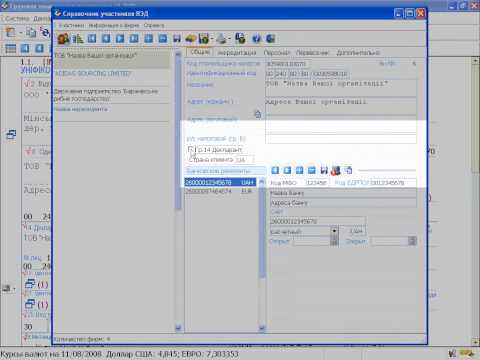Screen dimensions: 480x360
Task: Open the Участники menu
Action: pyautogui.click(x=72, y=25)
